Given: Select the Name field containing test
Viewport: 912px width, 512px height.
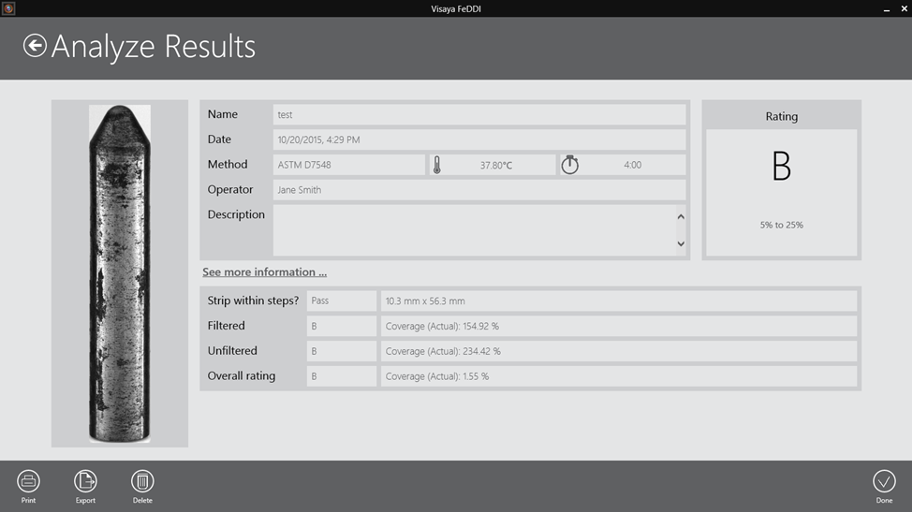Looking at the screenshot, I should coord(479,115).
